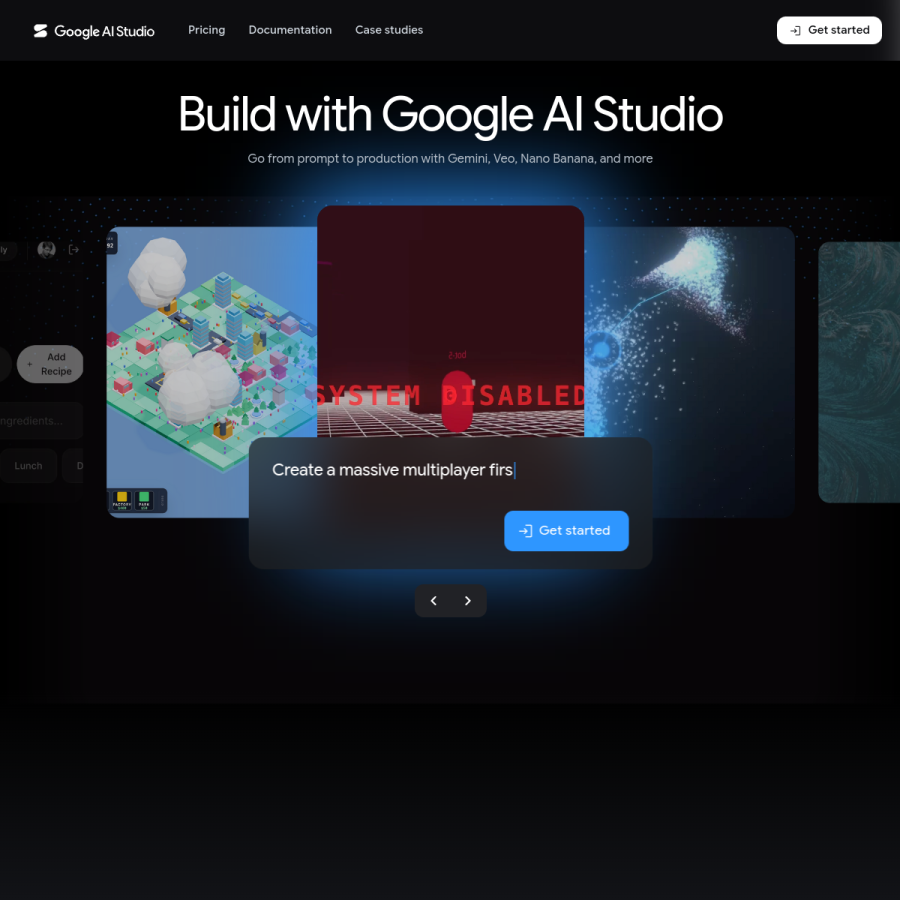This screenshot has height=900, width=900.
Task: Click the user avatar in recipe preview
Action: tap(46, 249)
